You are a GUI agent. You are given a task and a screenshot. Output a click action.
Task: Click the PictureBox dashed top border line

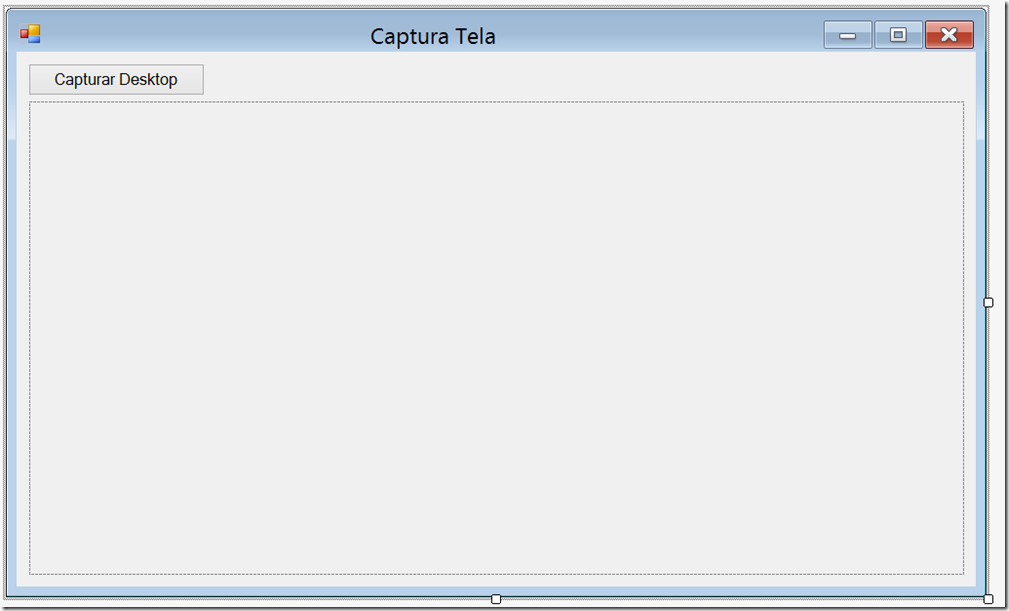496,102
